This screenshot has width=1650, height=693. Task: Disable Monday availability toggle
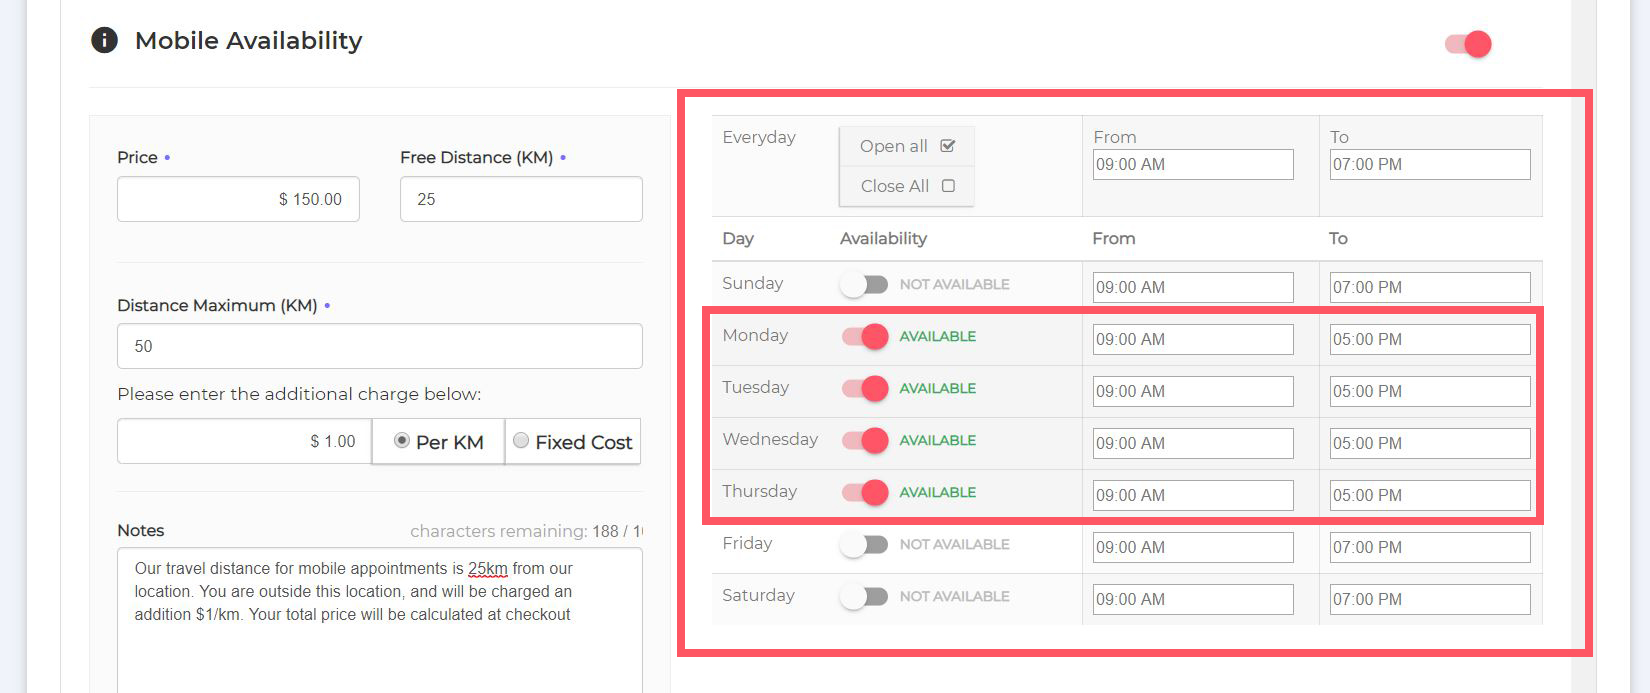[x=864, y=337]
